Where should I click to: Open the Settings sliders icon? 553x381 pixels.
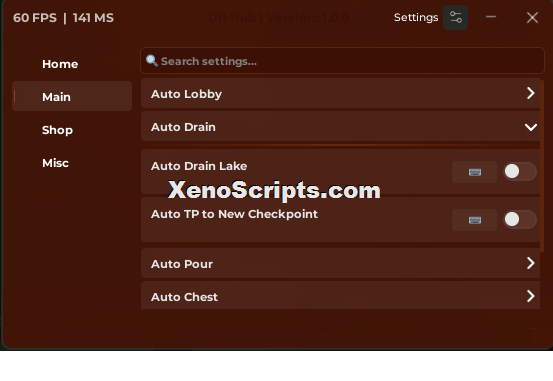(455, 18)
